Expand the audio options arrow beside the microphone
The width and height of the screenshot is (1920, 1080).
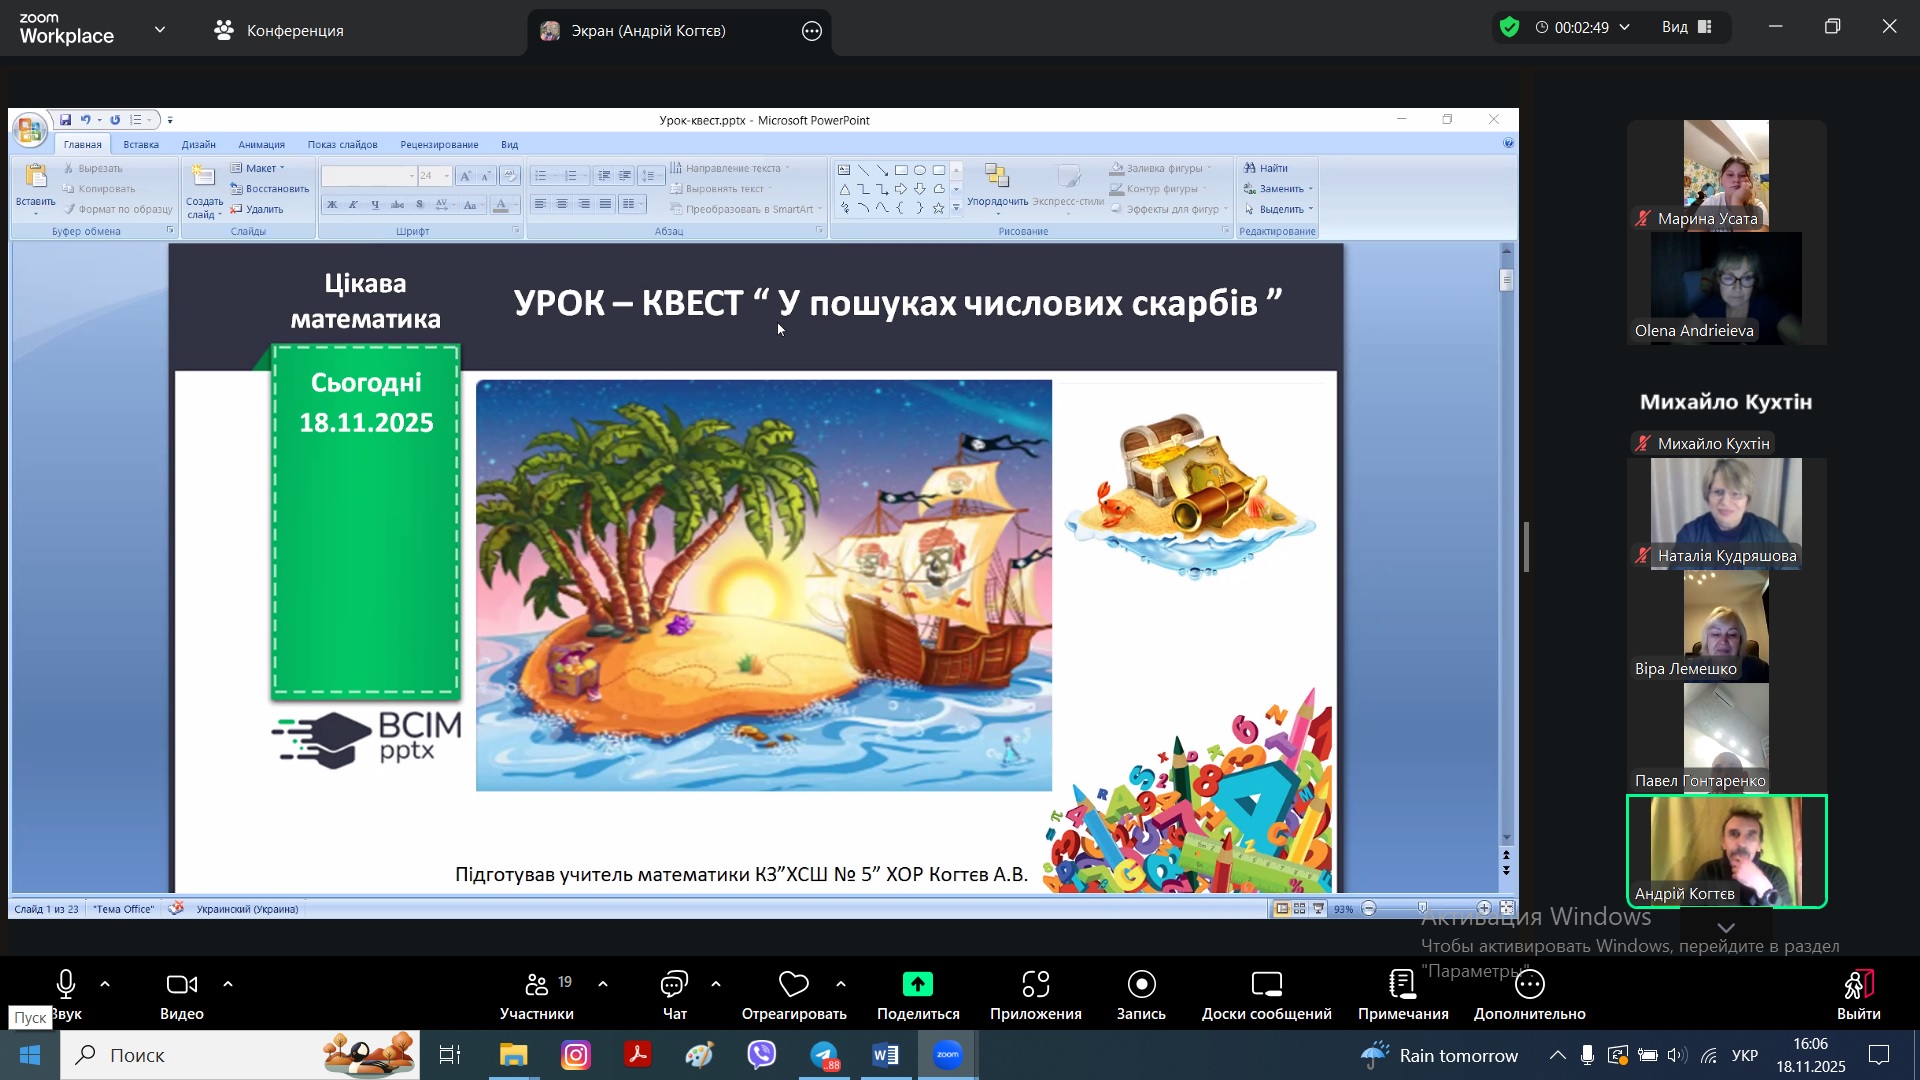click(x=105, y=985)
